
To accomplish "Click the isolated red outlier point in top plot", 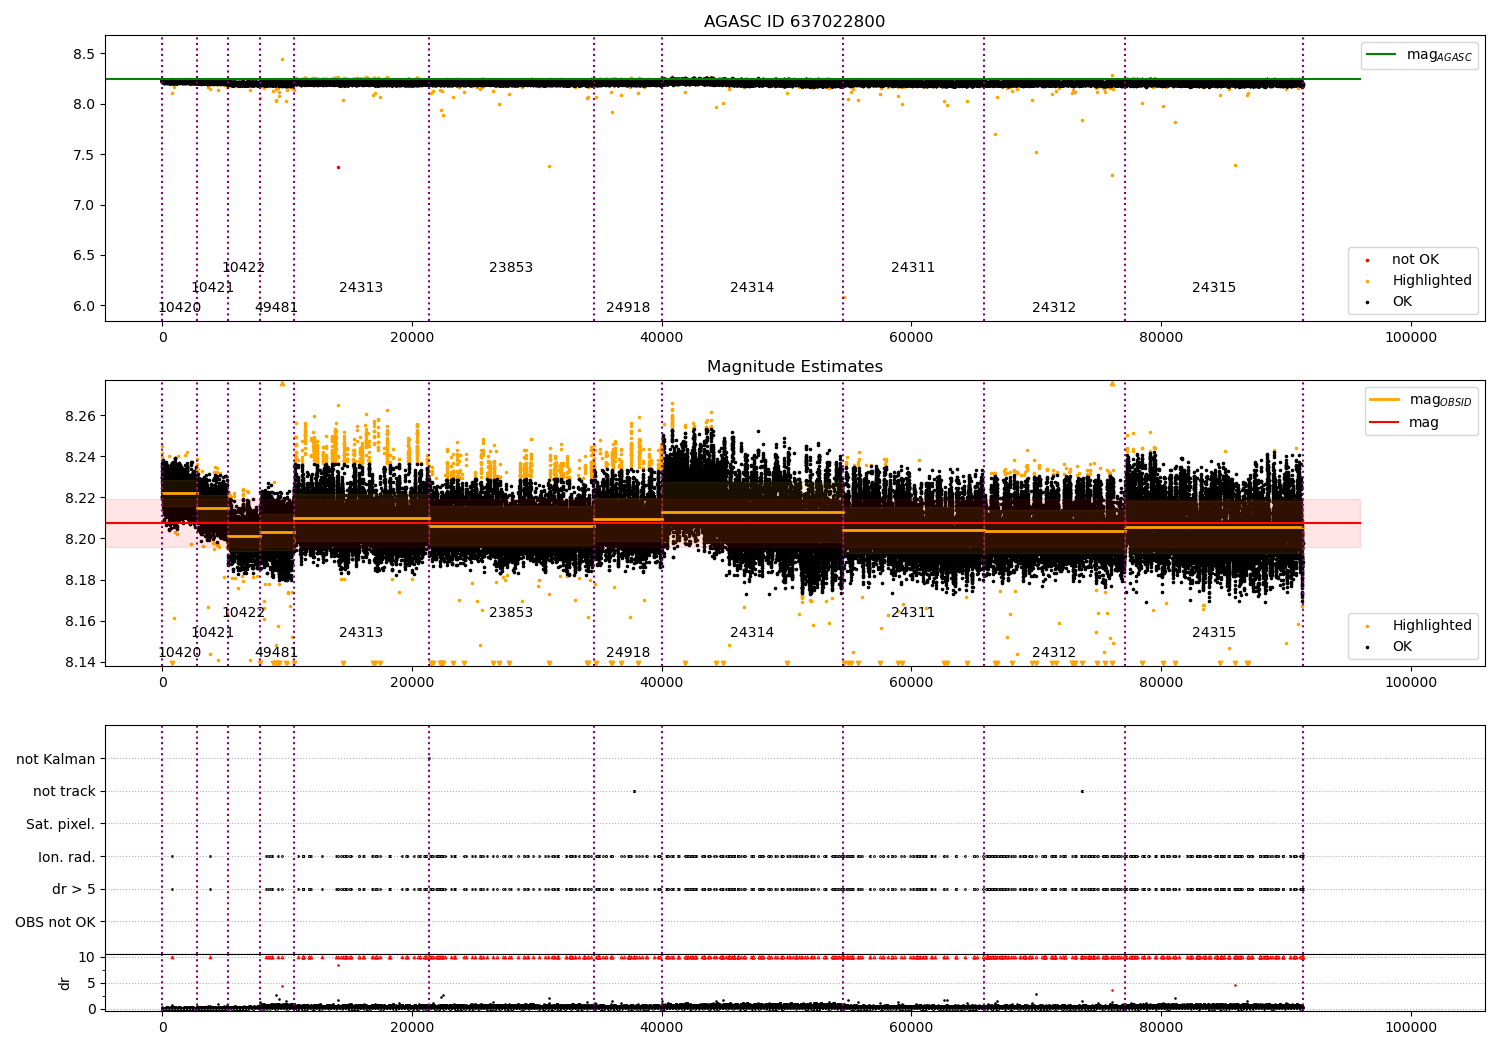I will (x=338, y=167).
